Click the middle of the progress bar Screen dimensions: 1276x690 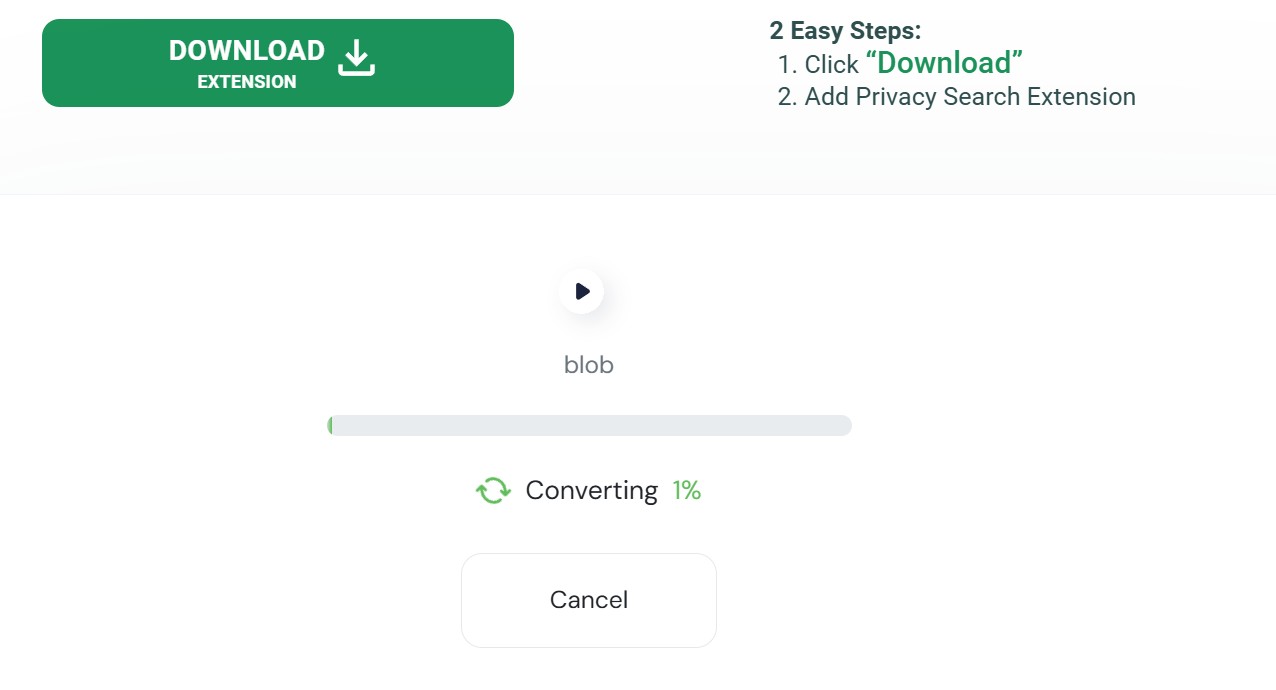(x=589, y=425)
